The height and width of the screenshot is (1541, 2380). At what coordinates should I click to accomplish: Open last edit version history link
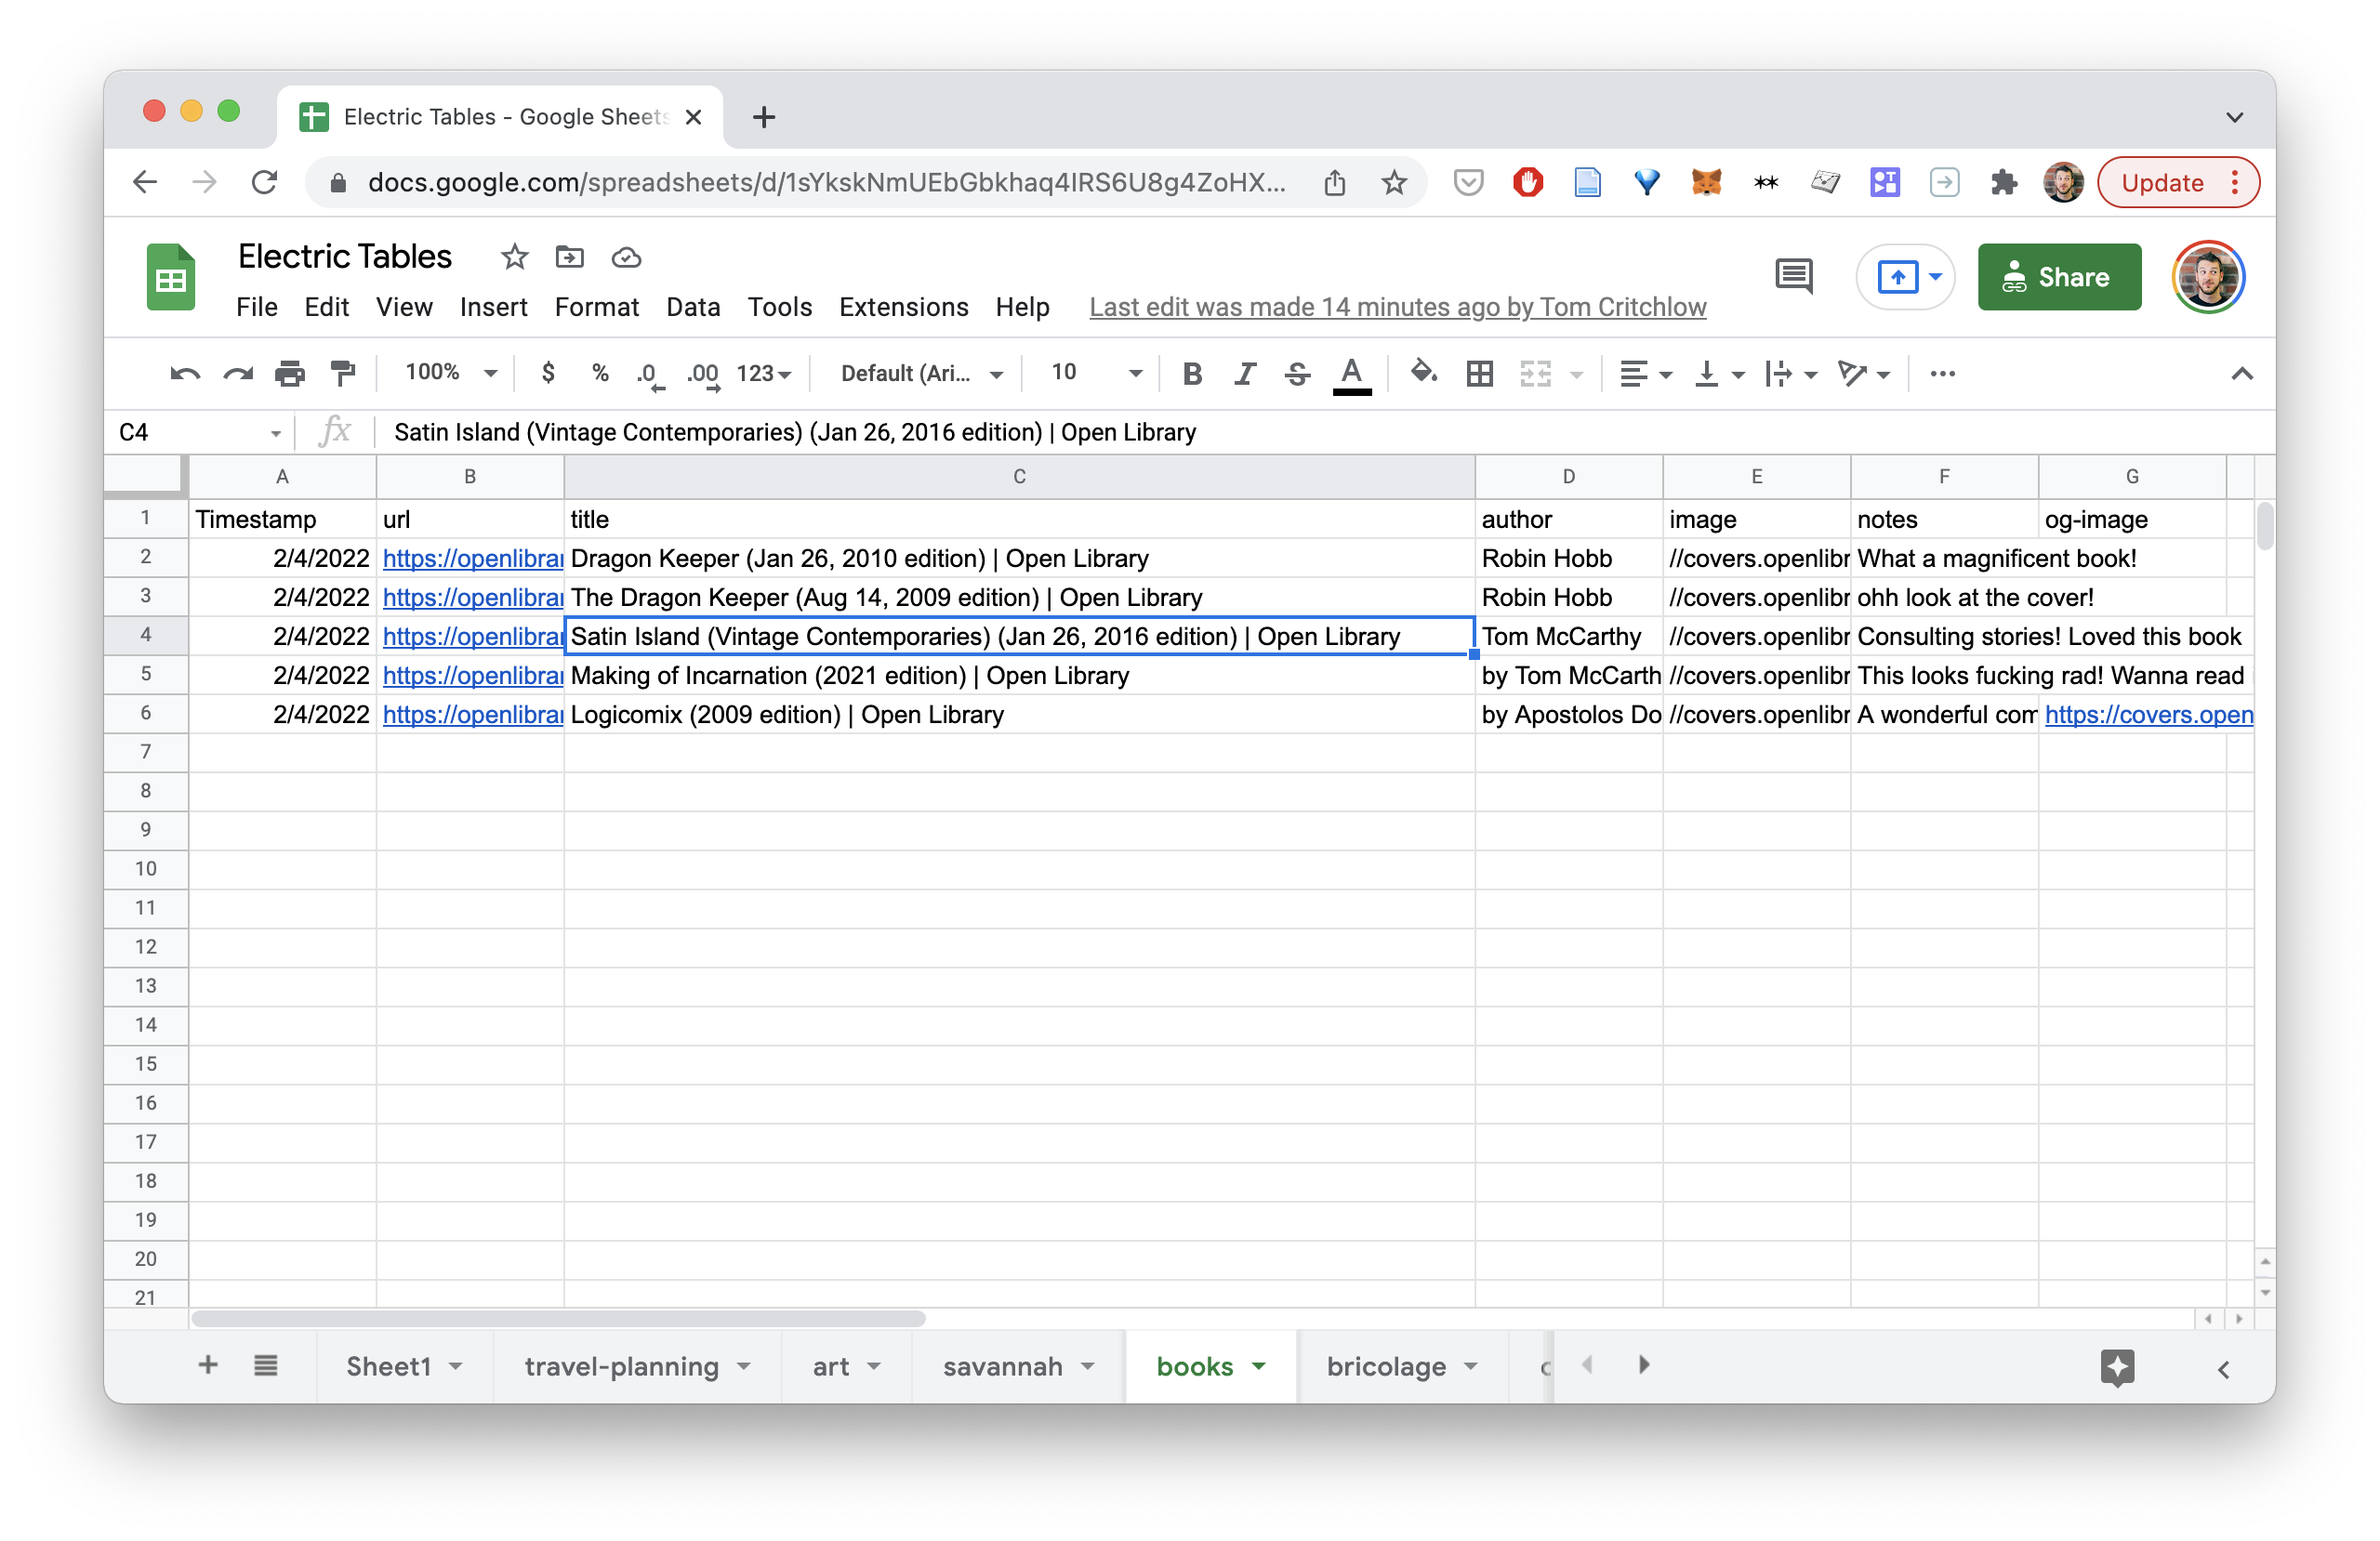1397,307
